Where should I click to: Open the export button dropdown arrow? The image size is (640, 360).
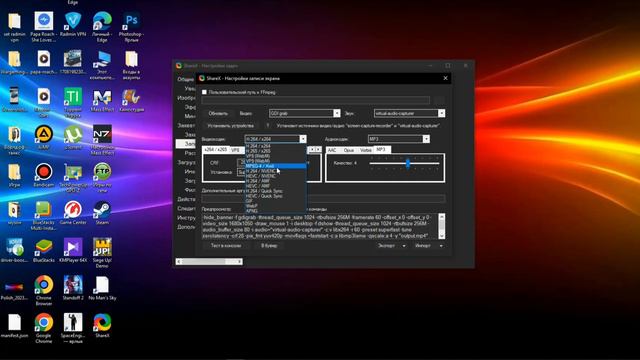(x=404, y=246)
